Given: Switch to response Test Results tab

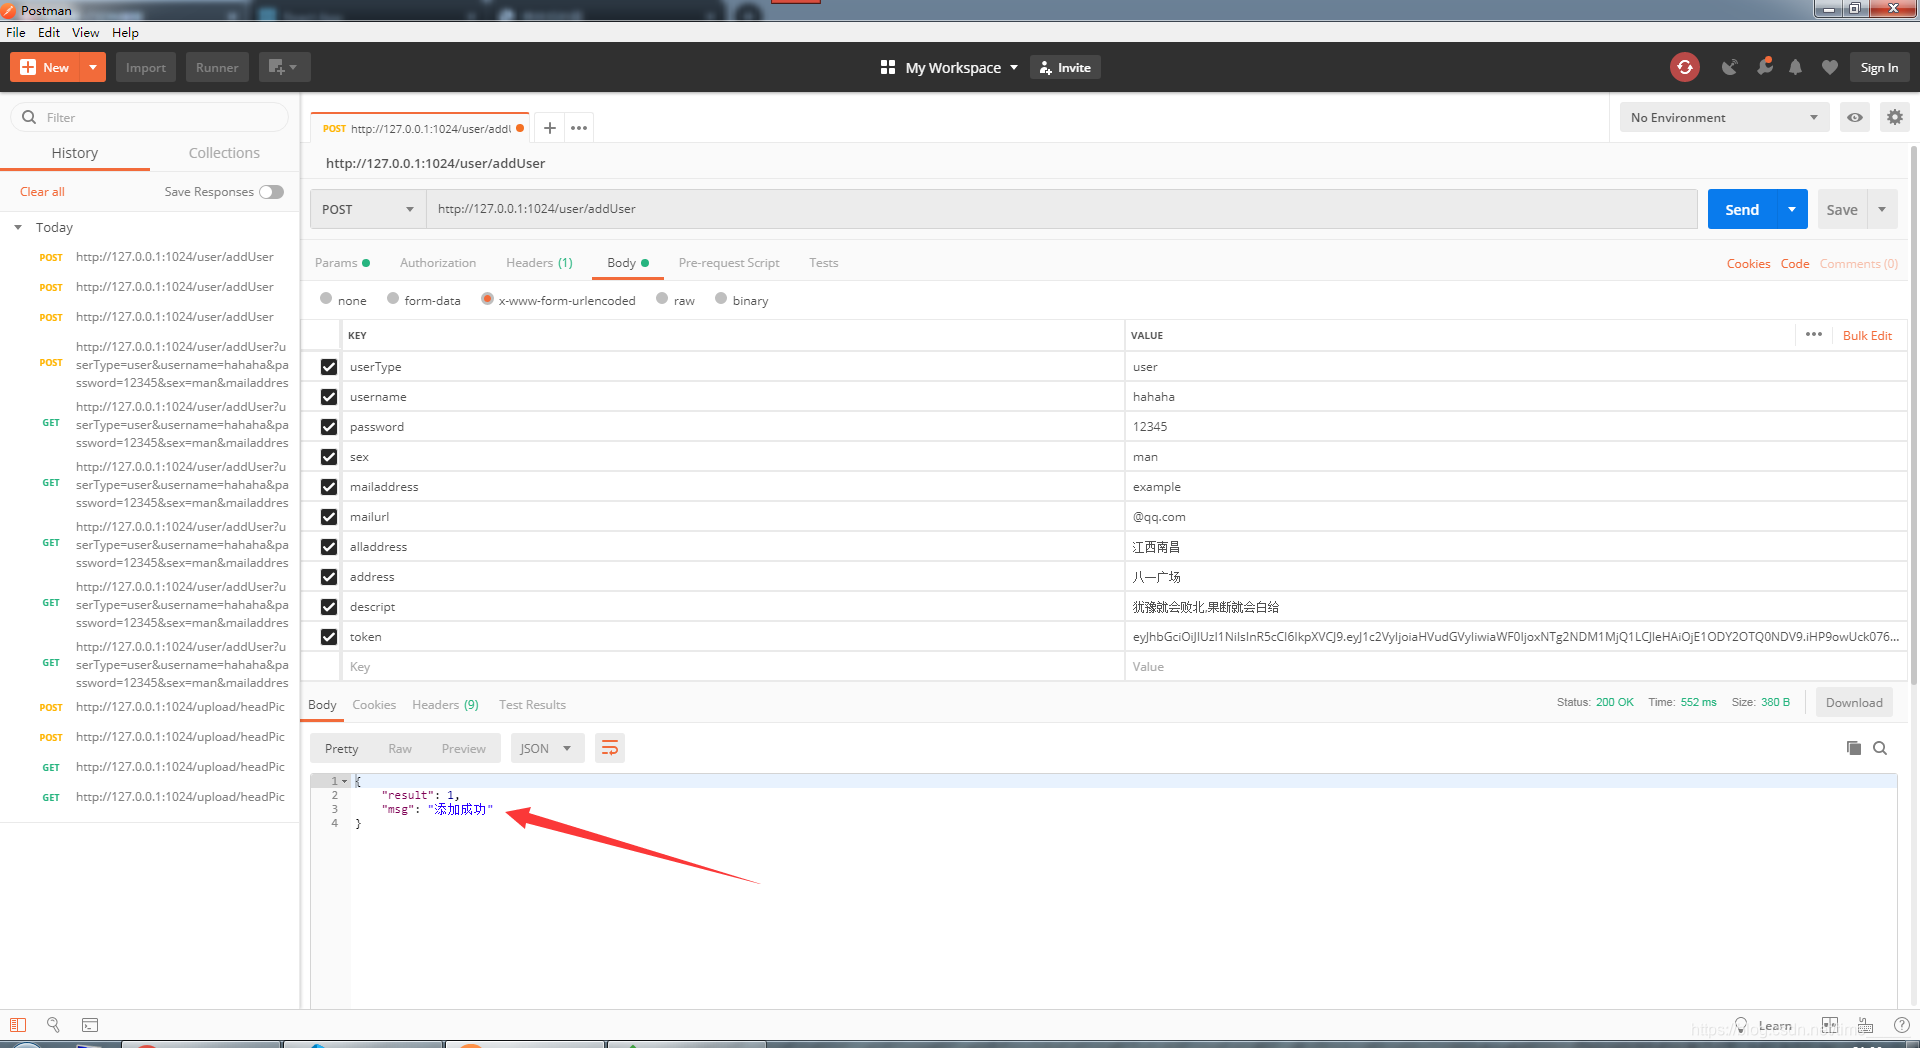Looking at the screenshot, I should 532,705.
